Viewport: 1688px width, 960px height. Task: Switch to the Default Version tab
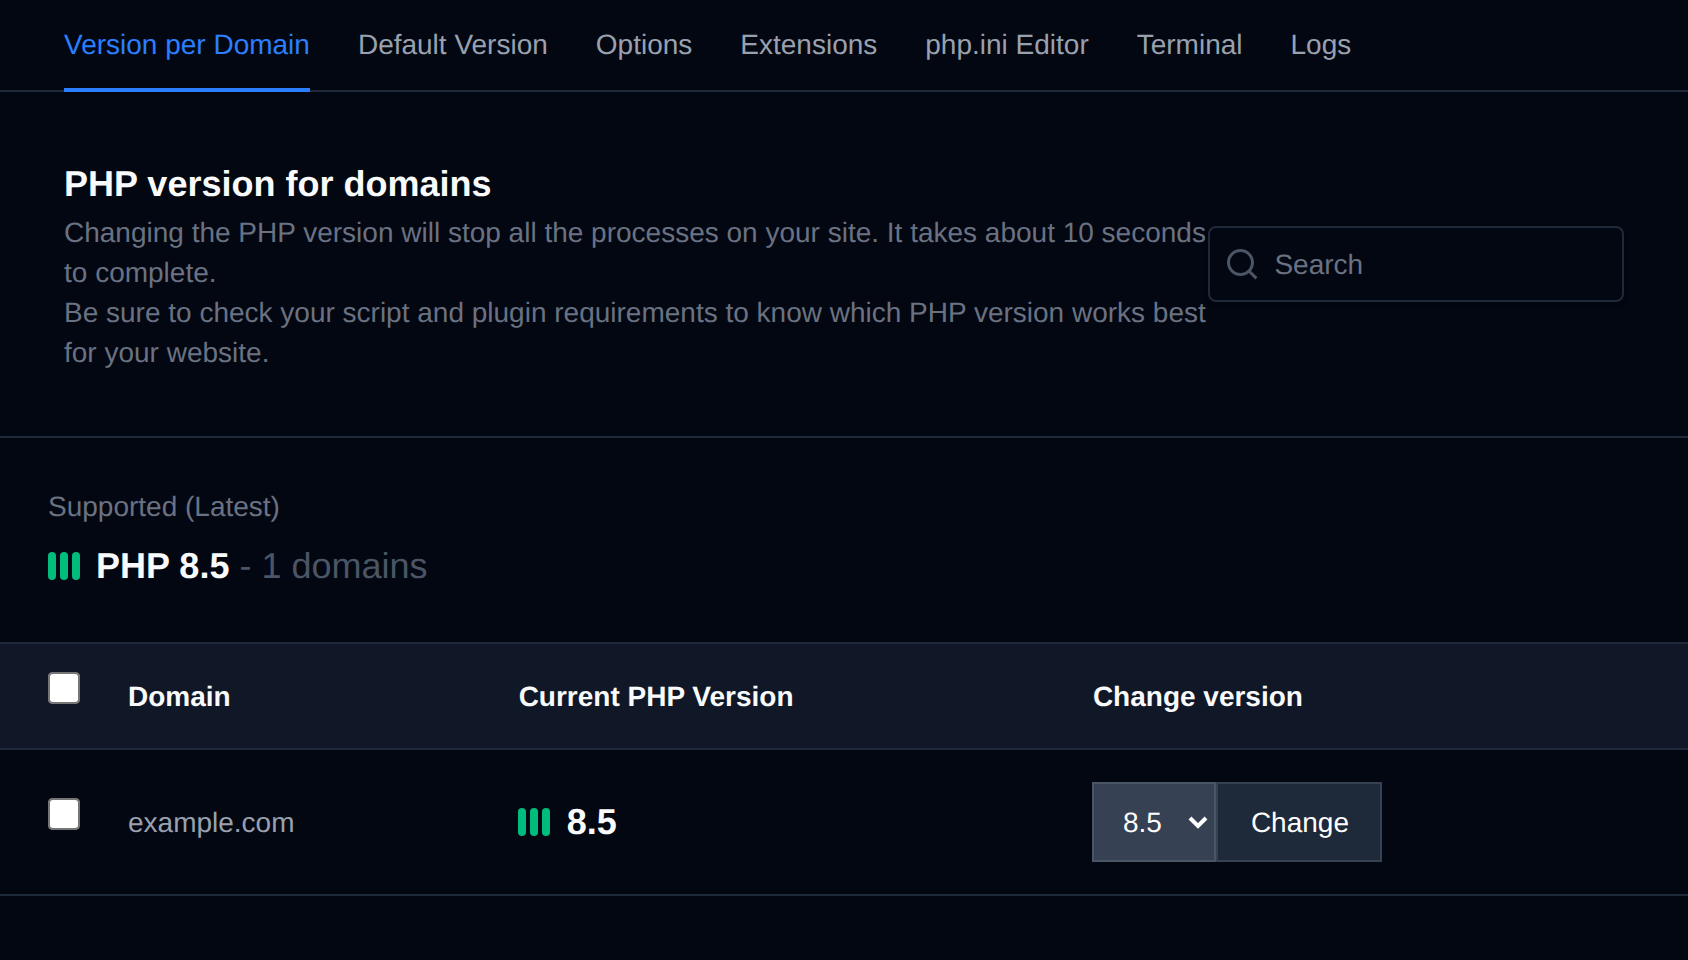tap(452, 45)
